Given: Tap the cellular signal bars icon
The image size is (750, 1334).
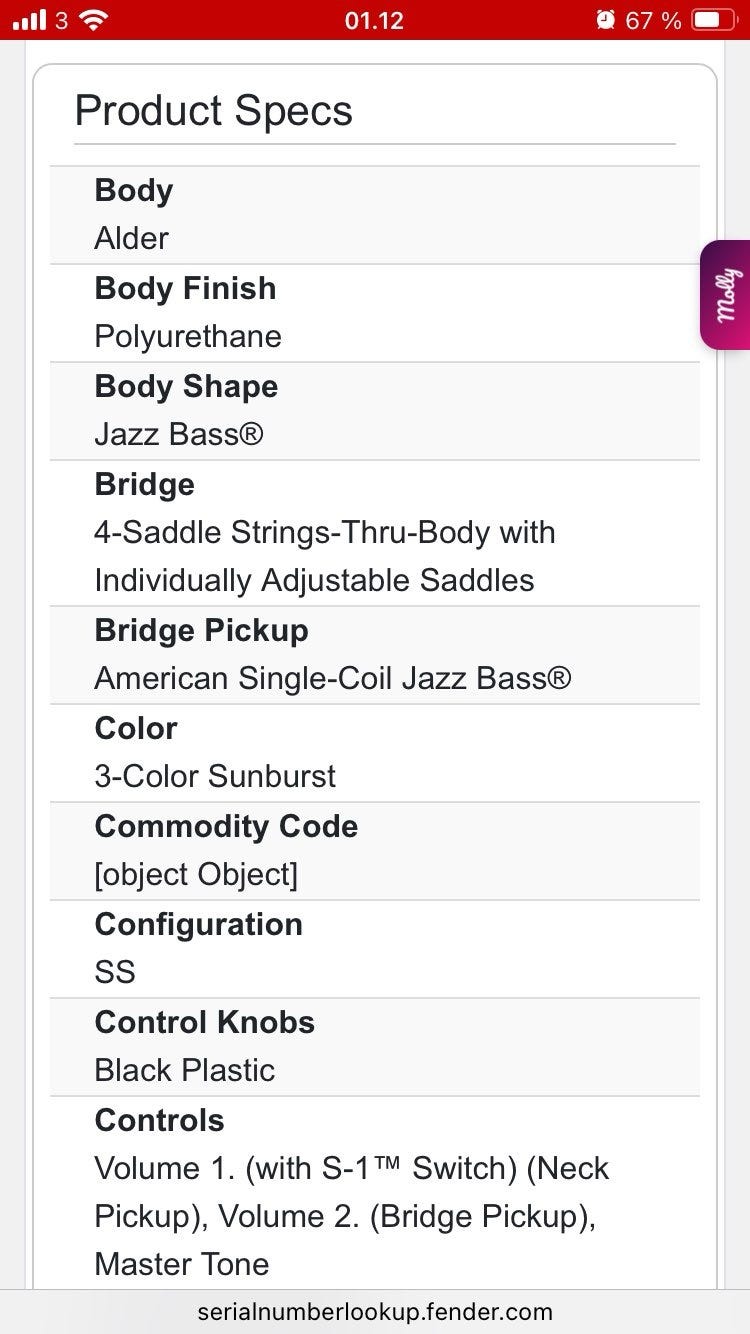Looking at the screenshot, I should pos(29,20).
